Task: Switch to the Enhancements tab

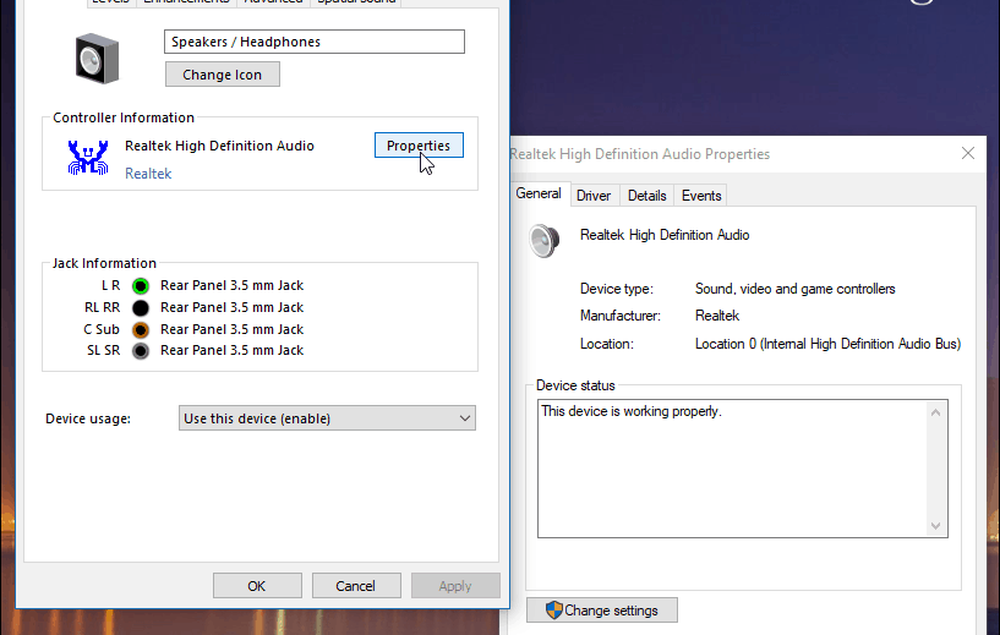Action: pos(186,2)
